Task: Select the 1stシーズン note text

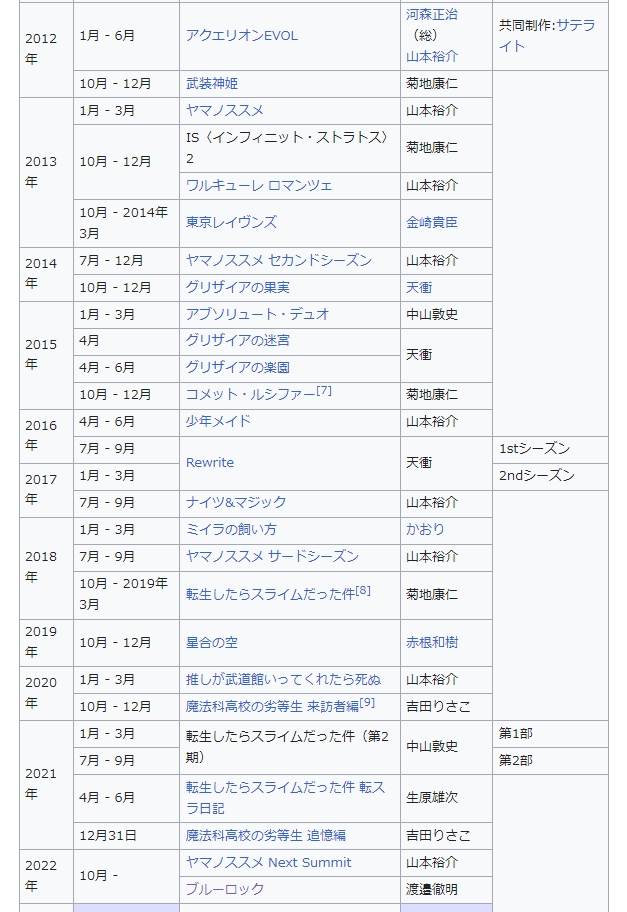Action: coord(535,449)
